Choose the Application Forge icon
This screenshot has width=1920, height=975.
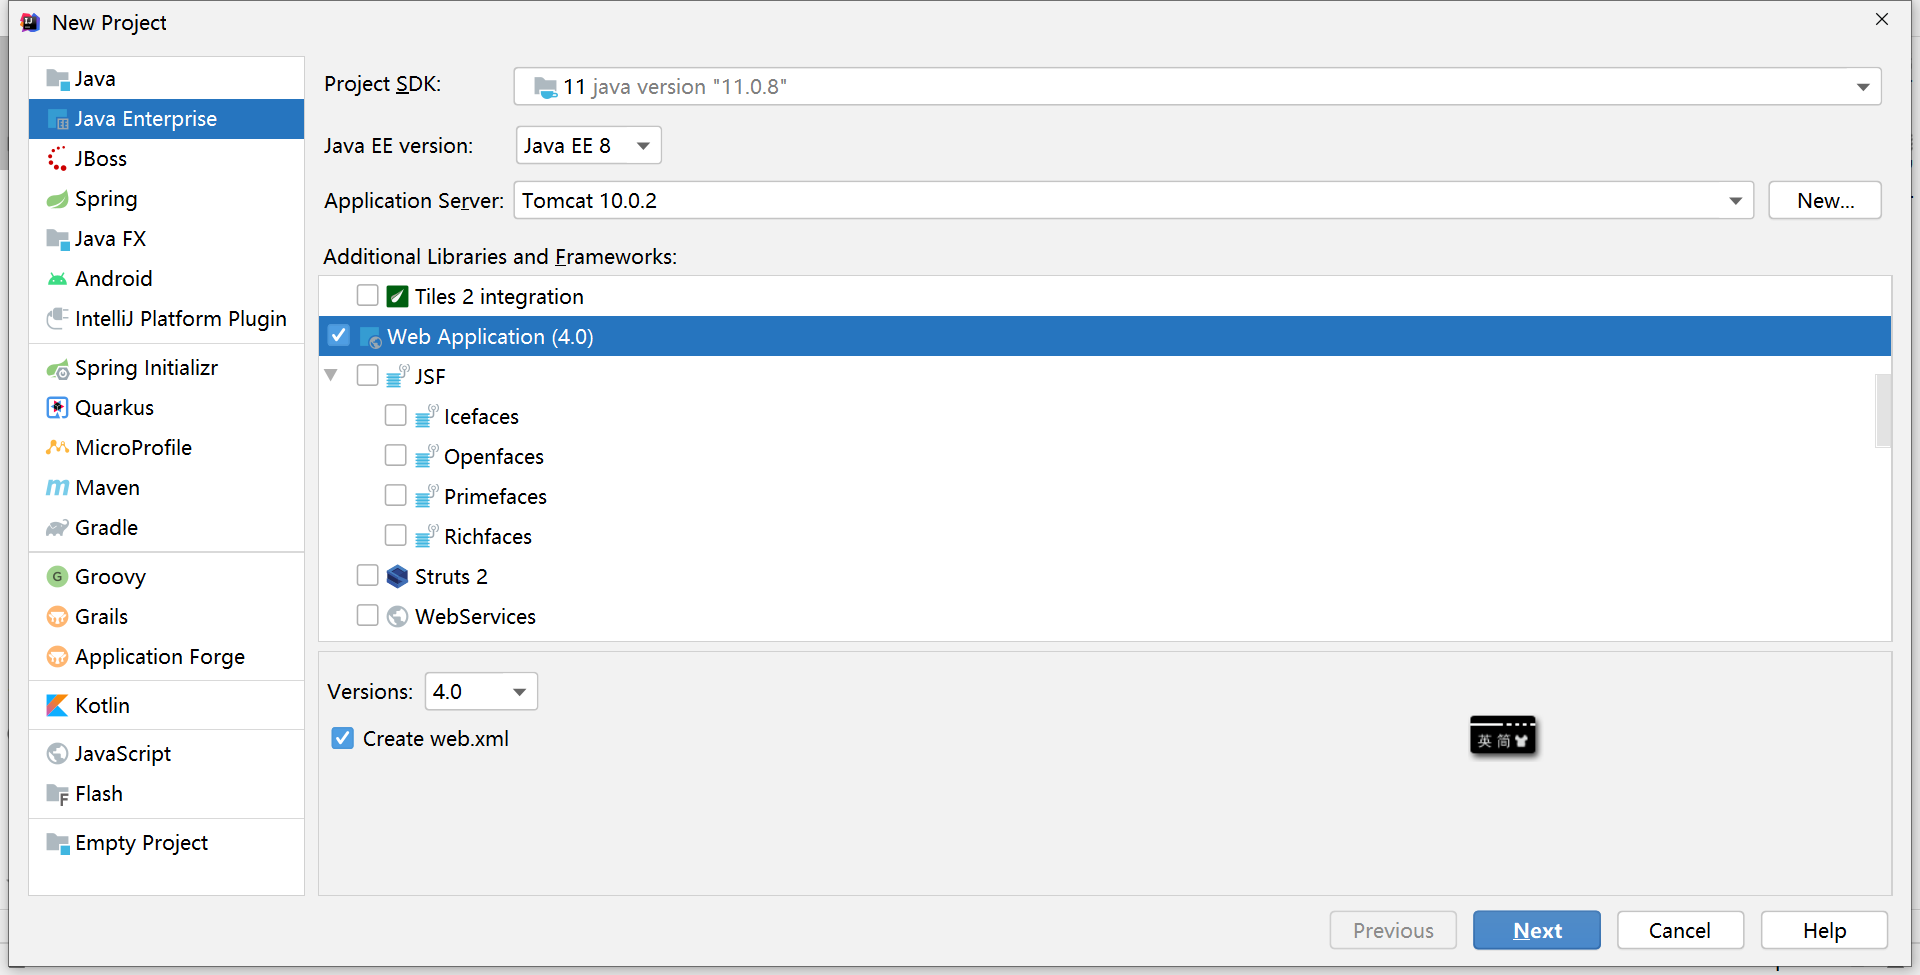[x=58, y=657]
